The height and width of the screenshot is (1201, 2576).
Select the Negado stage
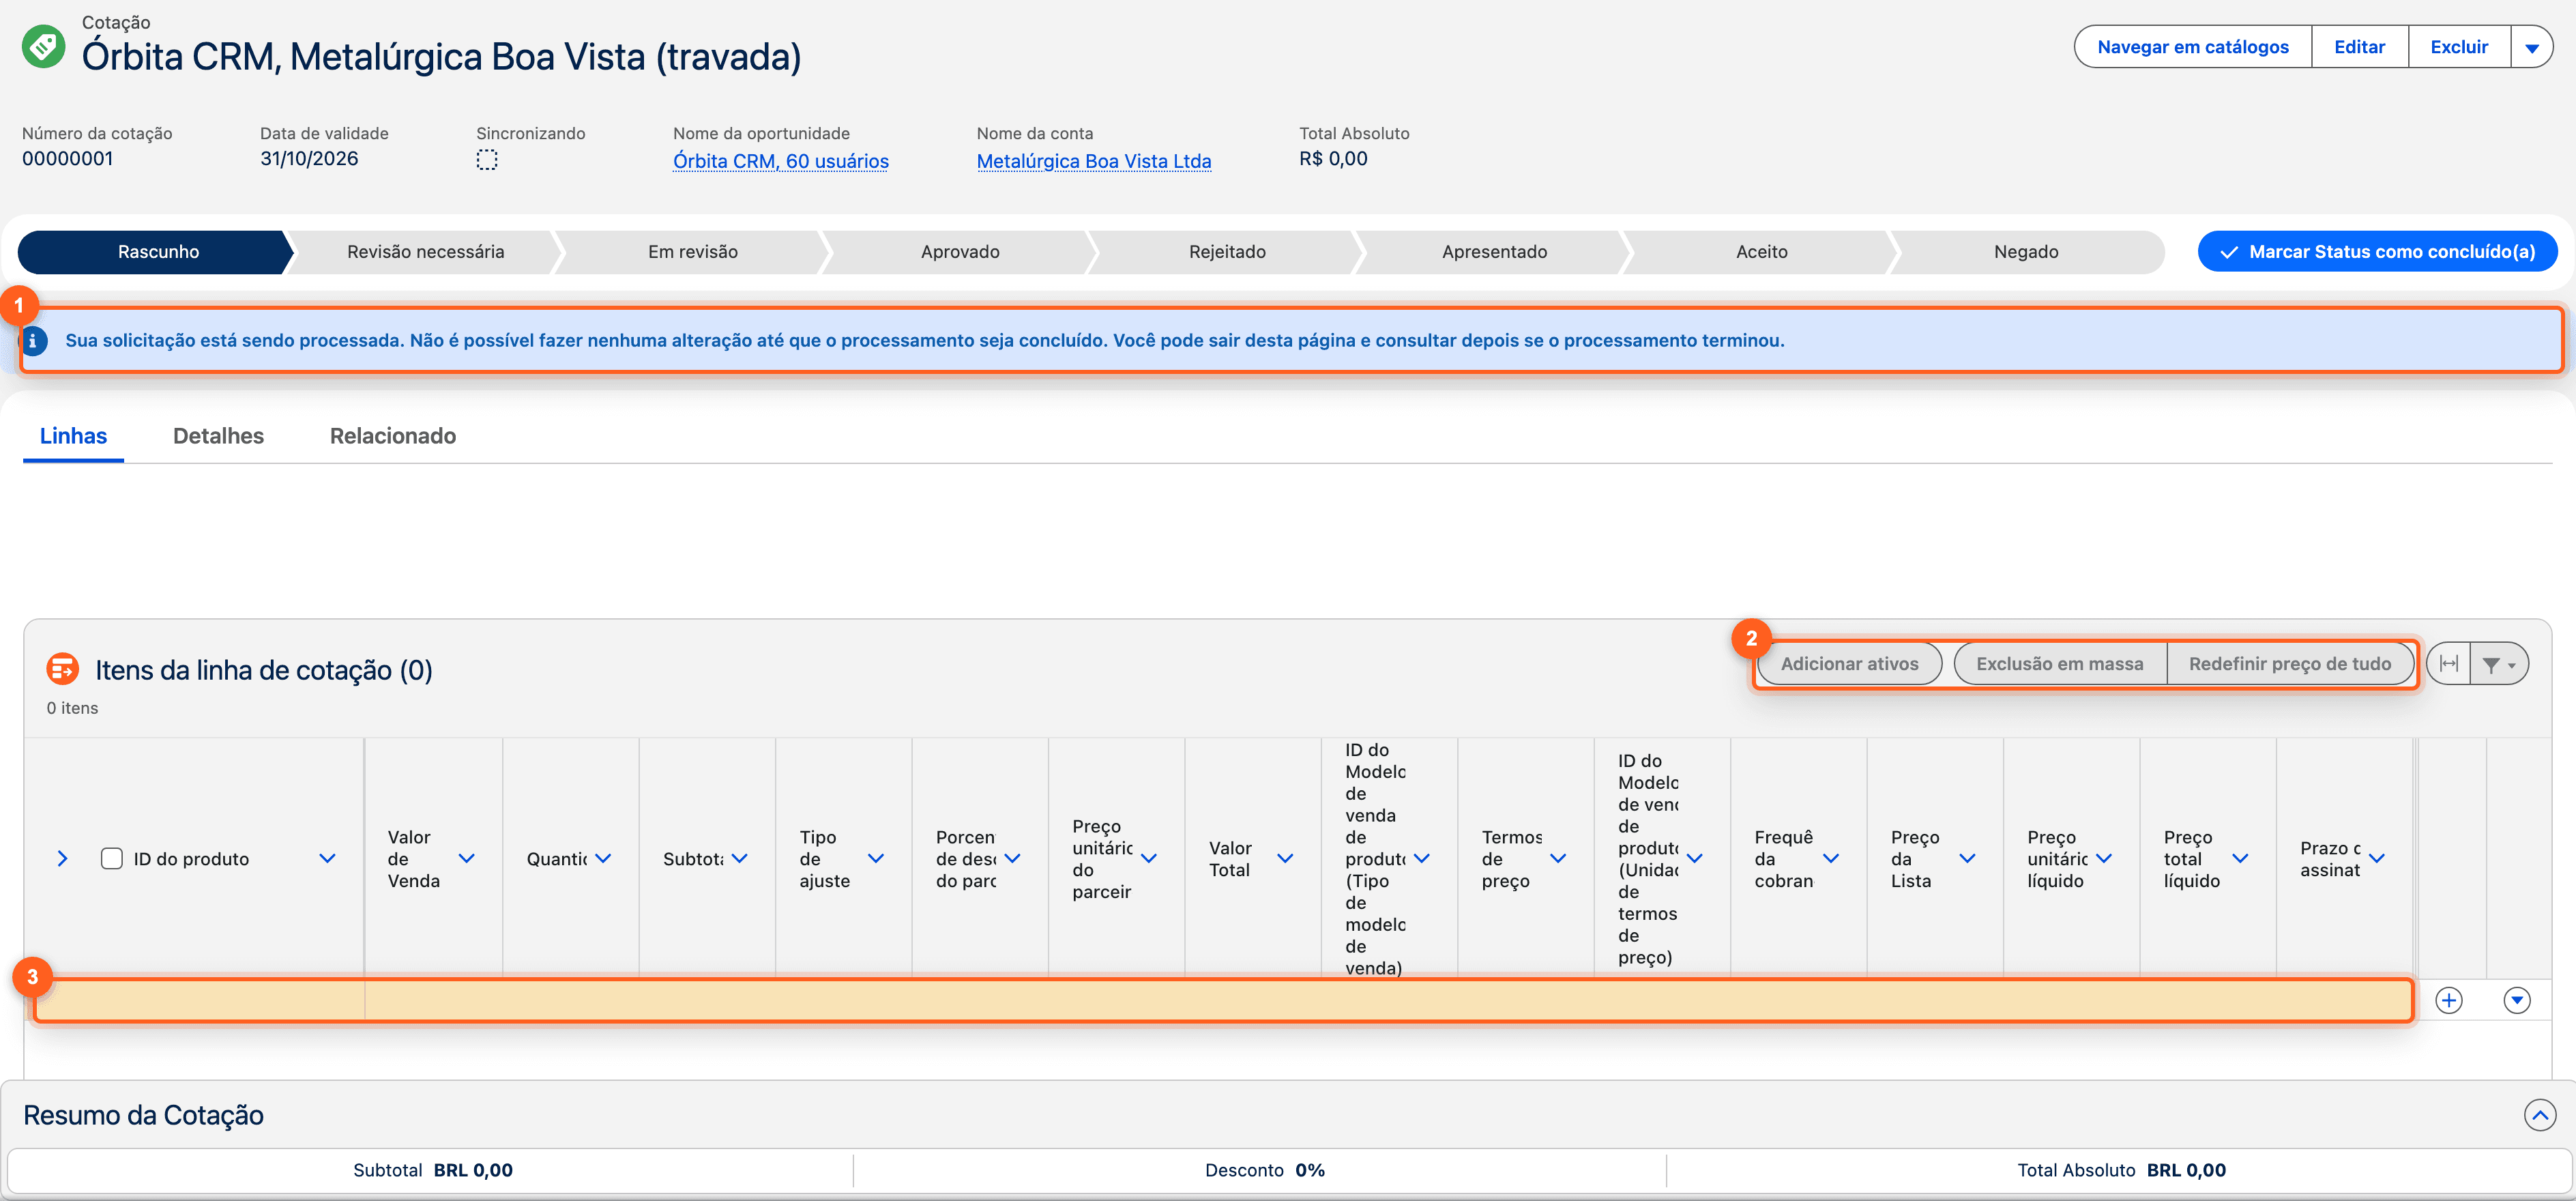2026,252
